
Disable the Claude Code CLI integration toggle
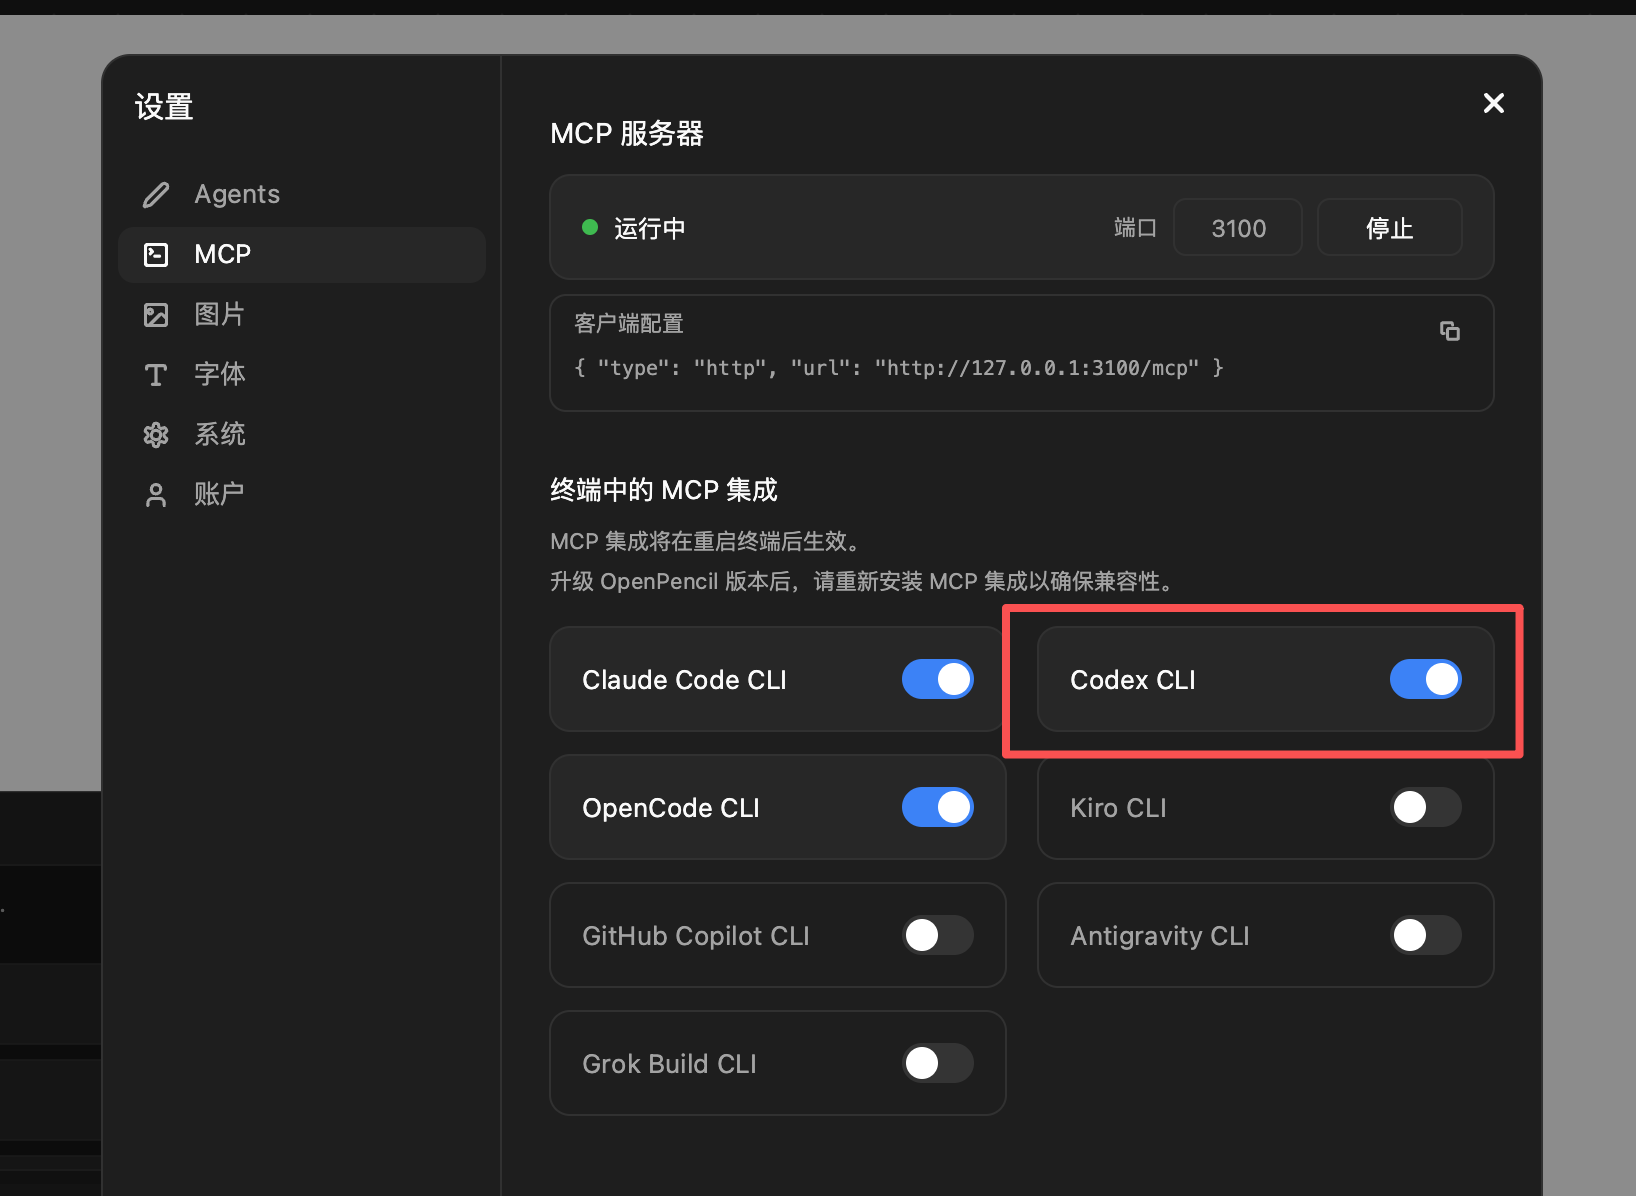point(938,679)
